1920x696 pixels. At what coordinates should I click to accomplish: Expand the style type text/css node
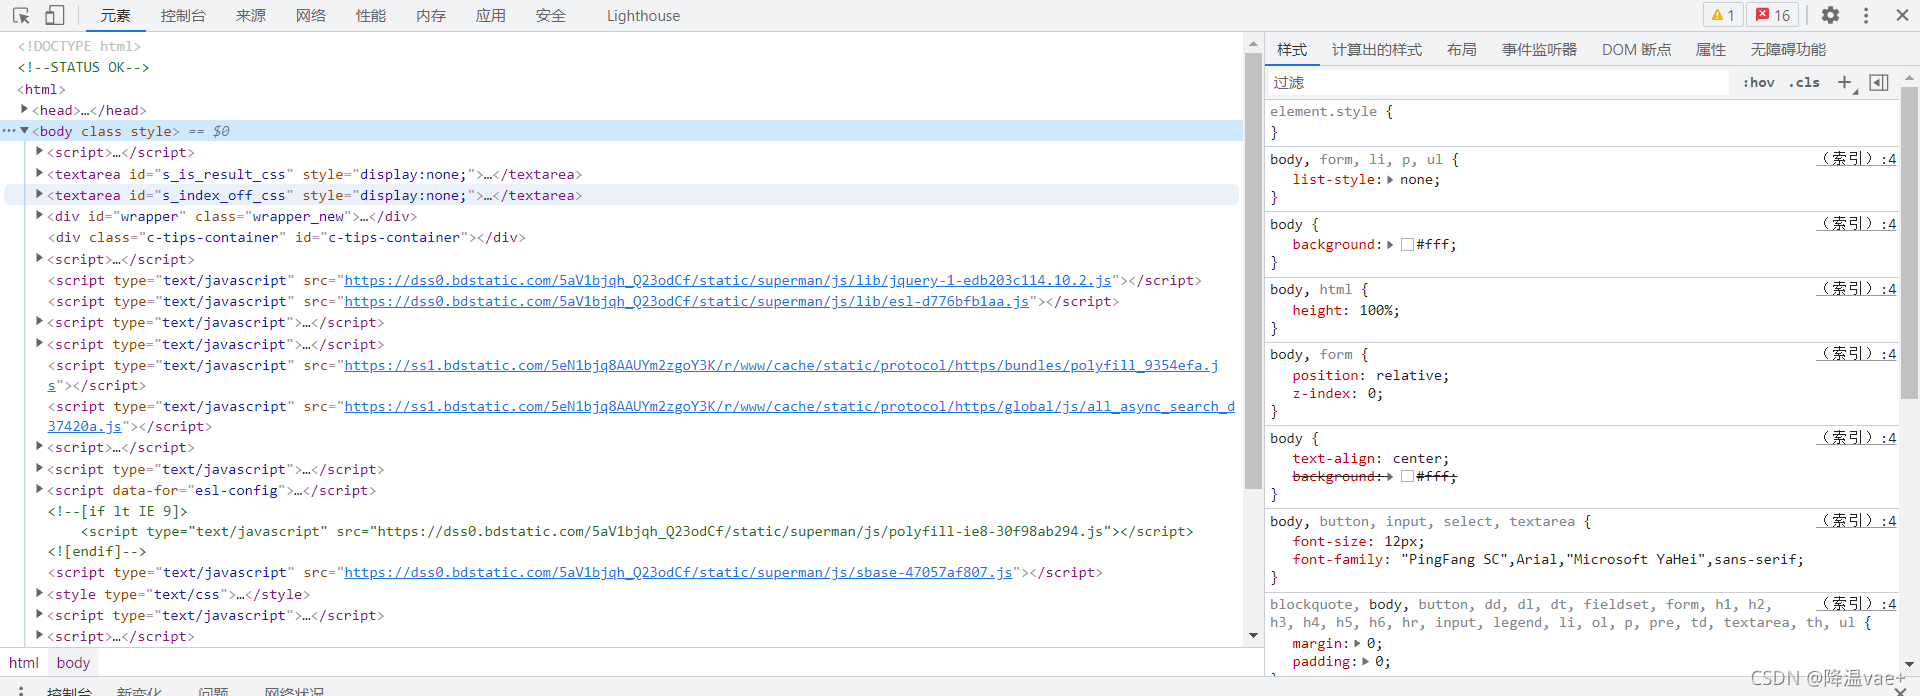[x=39, y=593]
